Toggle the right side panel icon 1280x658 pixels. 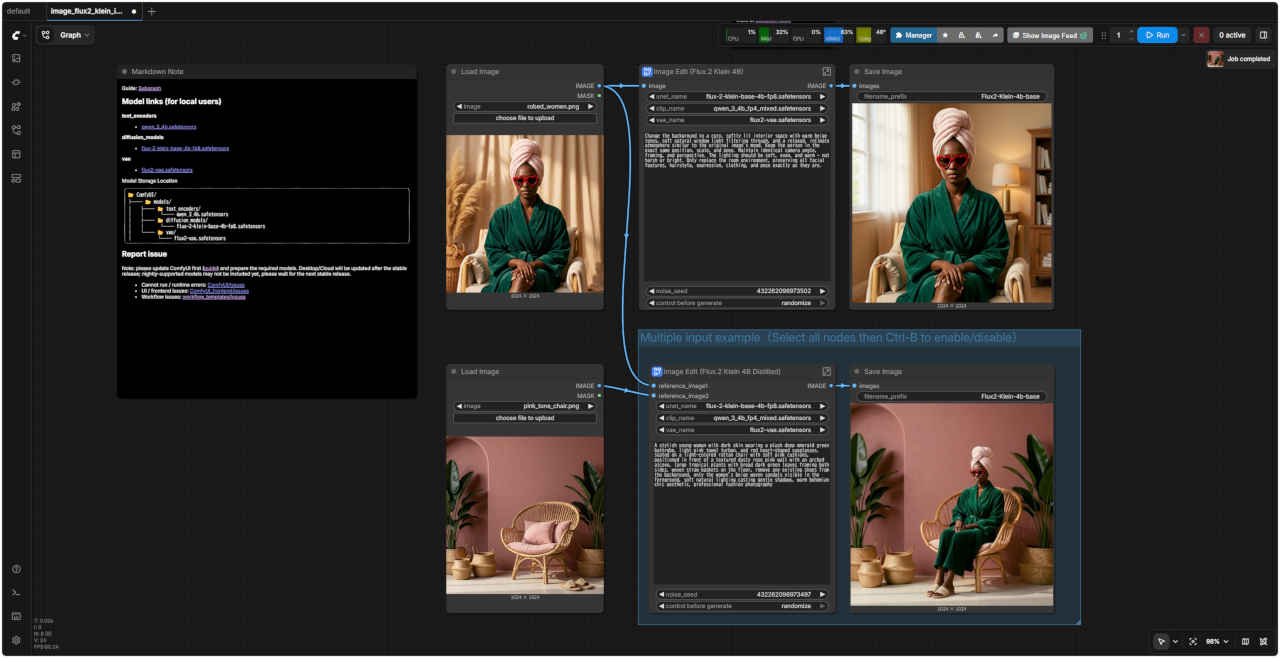[1263, 35]
